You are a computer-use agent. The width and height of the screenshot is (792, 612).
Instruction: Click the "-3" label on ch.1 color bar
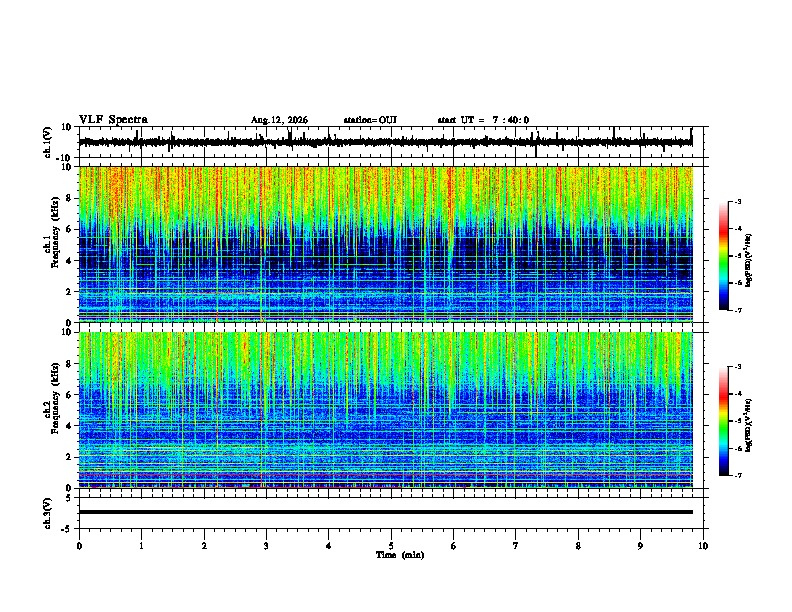pyautogui.click(x=738, y=201)
